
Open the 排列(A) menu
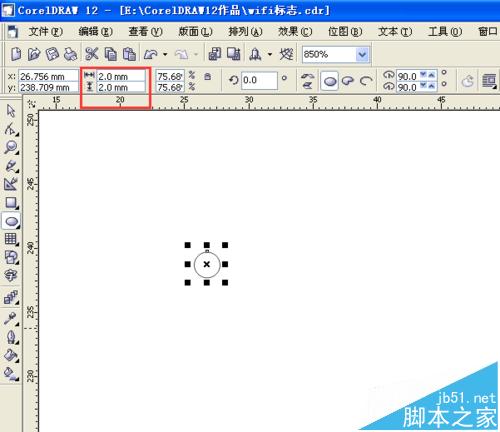246,32
